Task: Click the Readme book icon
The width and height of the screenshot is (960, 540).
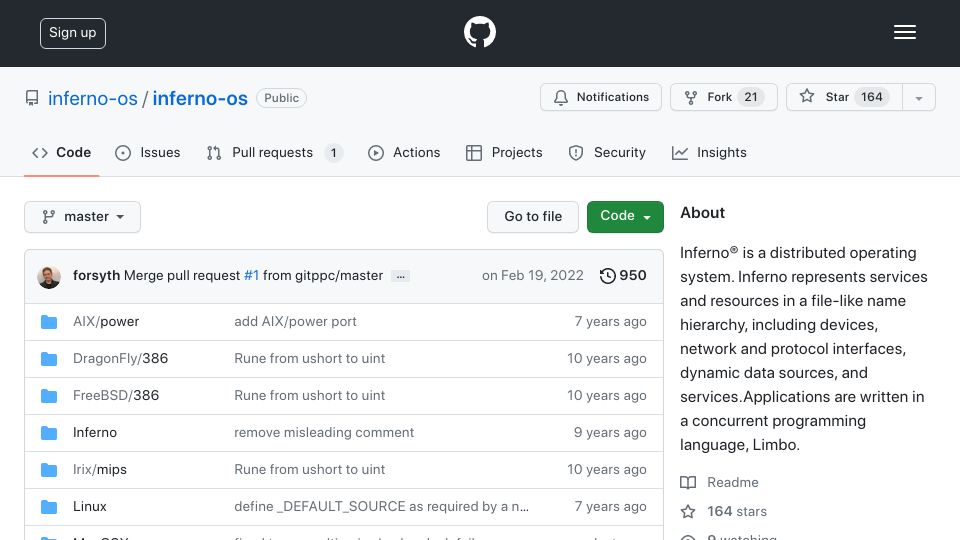Action: point(688,482)
